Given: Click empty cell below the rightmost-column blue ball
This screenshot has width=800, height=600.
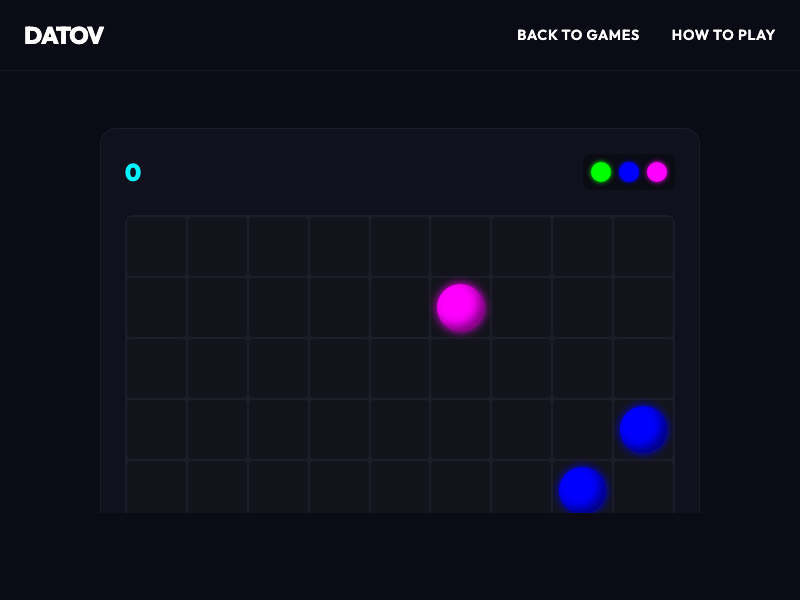Looking at the screenshot, I should tap(643, 488).
